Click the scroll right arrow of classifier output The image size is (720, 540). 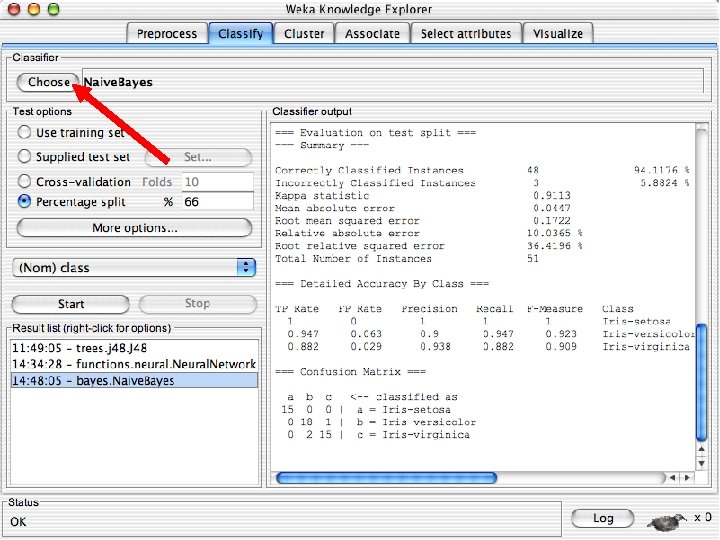coord(687,478)
